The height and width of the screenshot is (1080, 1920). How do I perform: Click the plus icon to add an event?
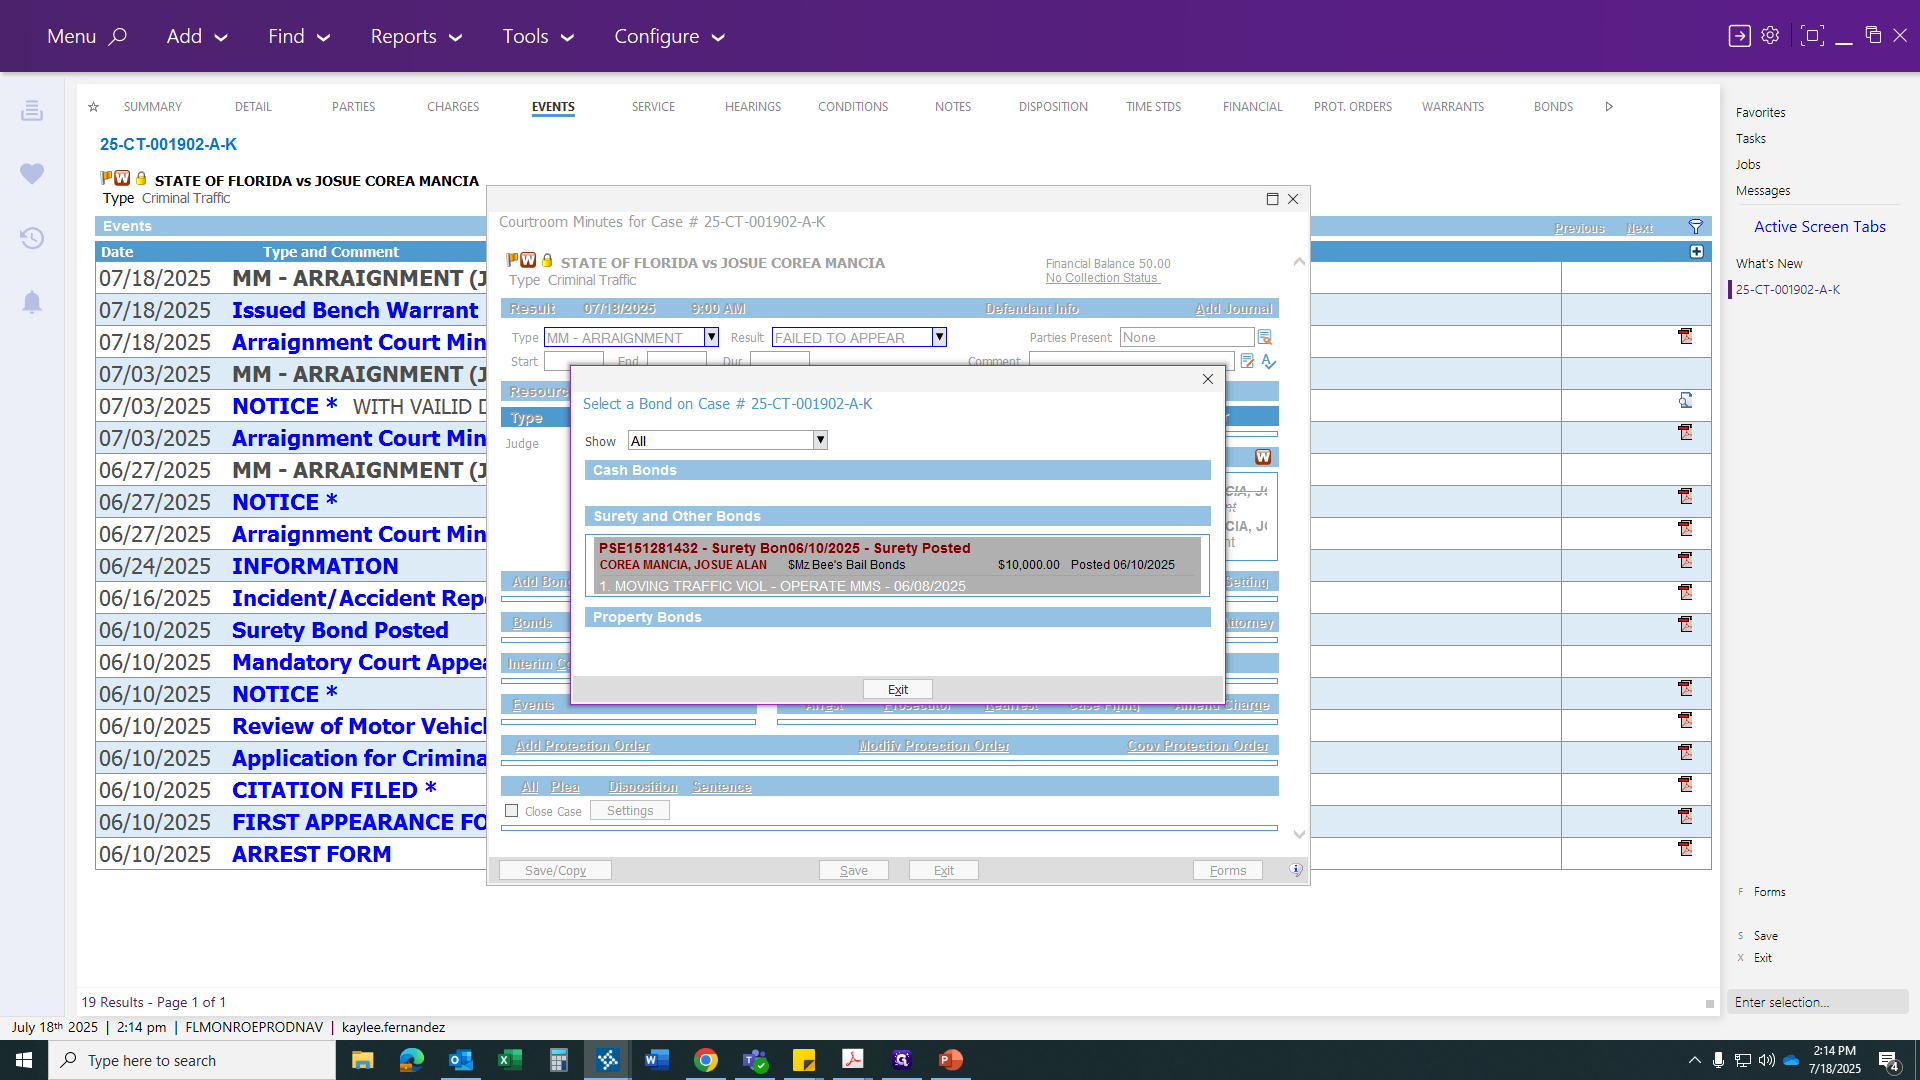[1696, 252]
